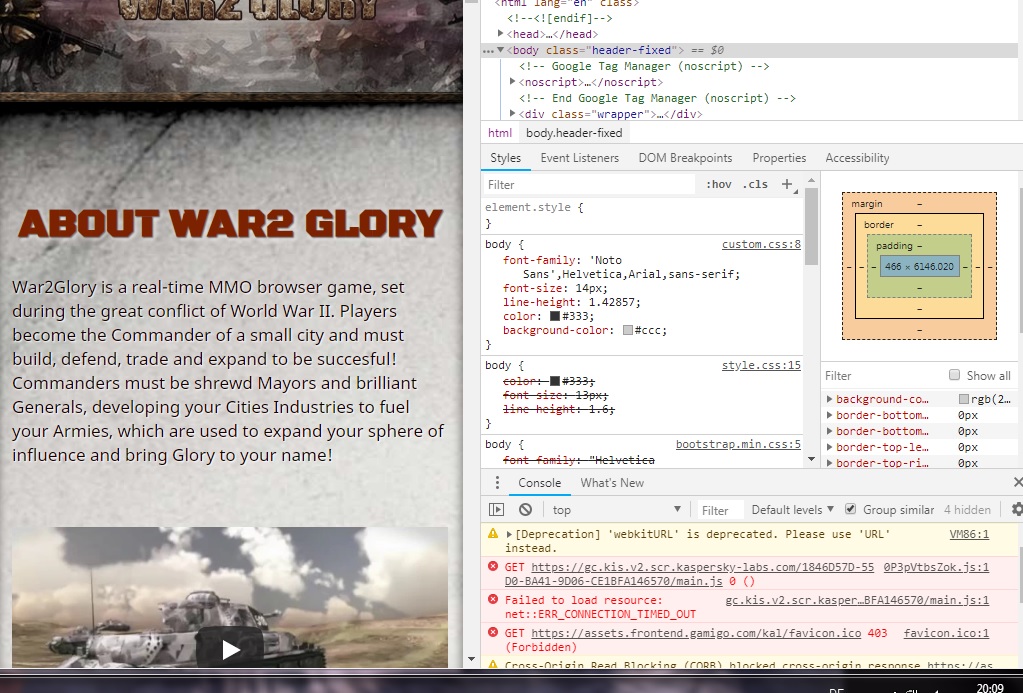Click the 466 × 6146.020 content box
This screenshot has width=1023, height=693.
tap(919, 266)
